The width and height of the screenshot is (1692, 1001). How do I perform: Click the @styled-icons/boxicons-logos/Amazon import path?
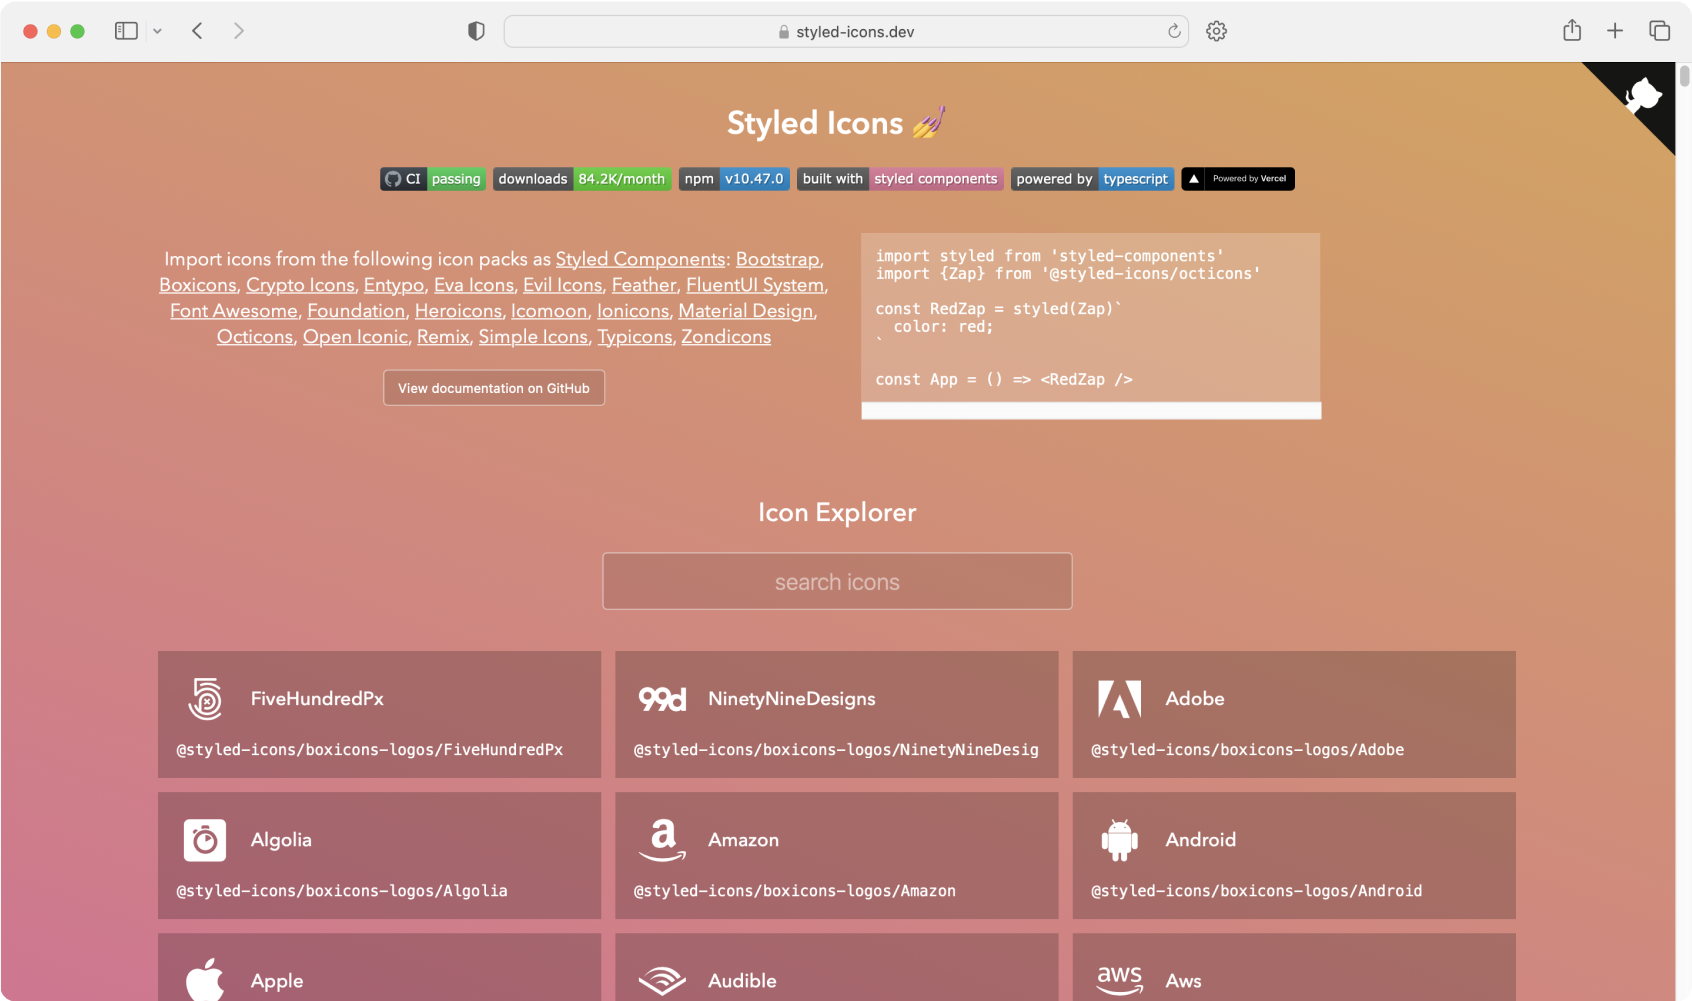(795, 891)
